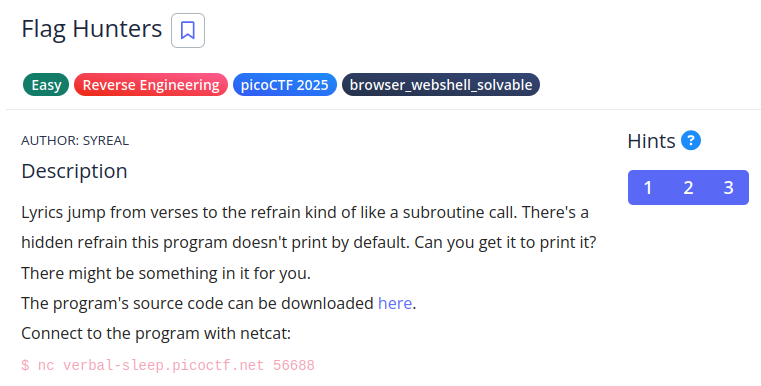The image size is (761, 386).
Task: Filter by Reverse Engineering tag
Action: point(151,85)
